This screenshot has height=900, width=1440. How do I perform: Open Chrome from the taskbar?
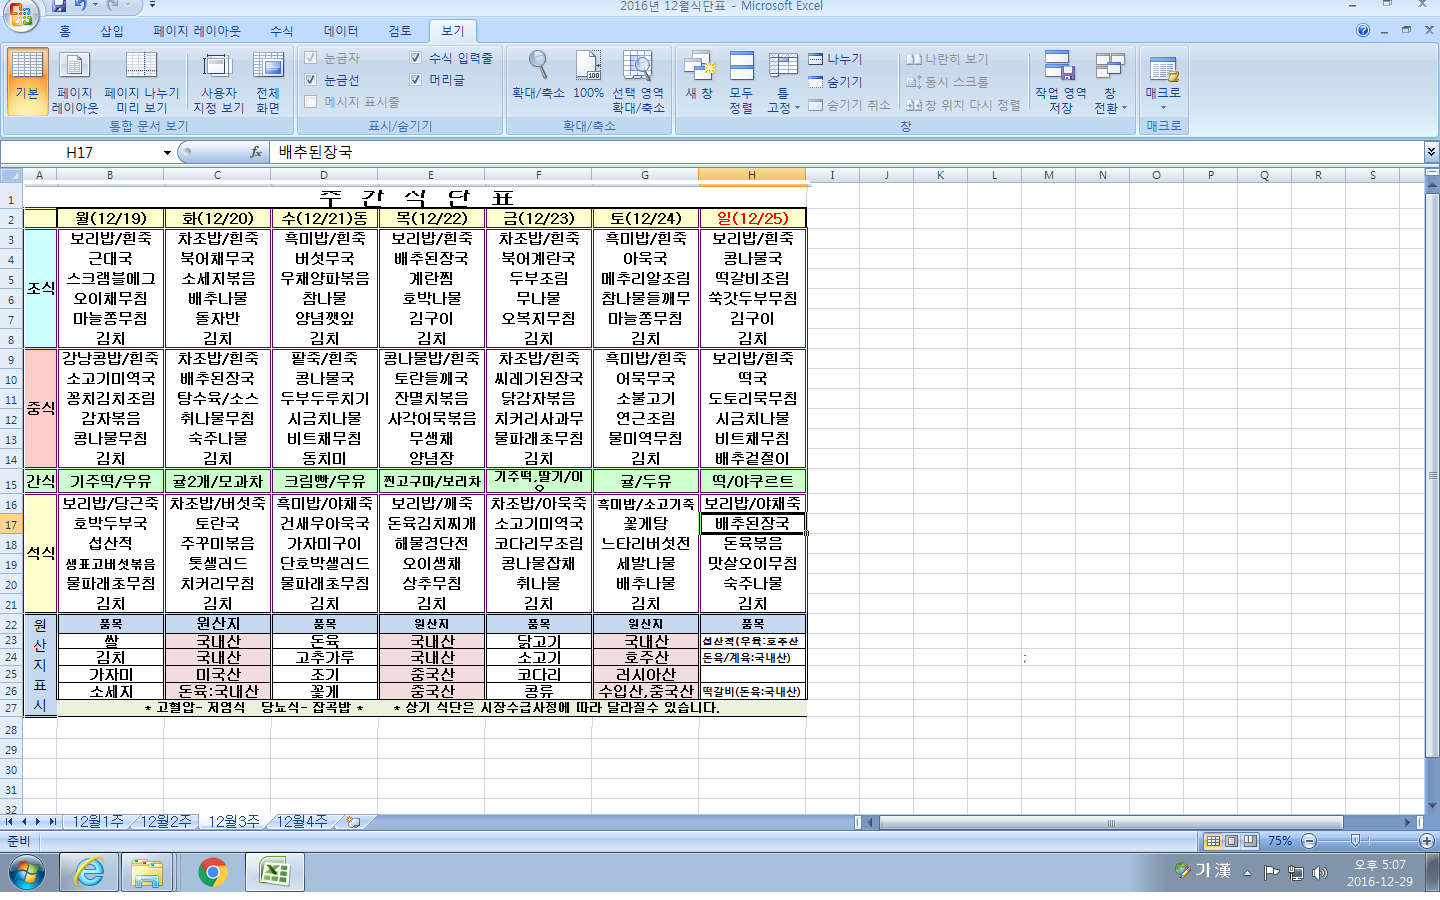click(212, 872)
